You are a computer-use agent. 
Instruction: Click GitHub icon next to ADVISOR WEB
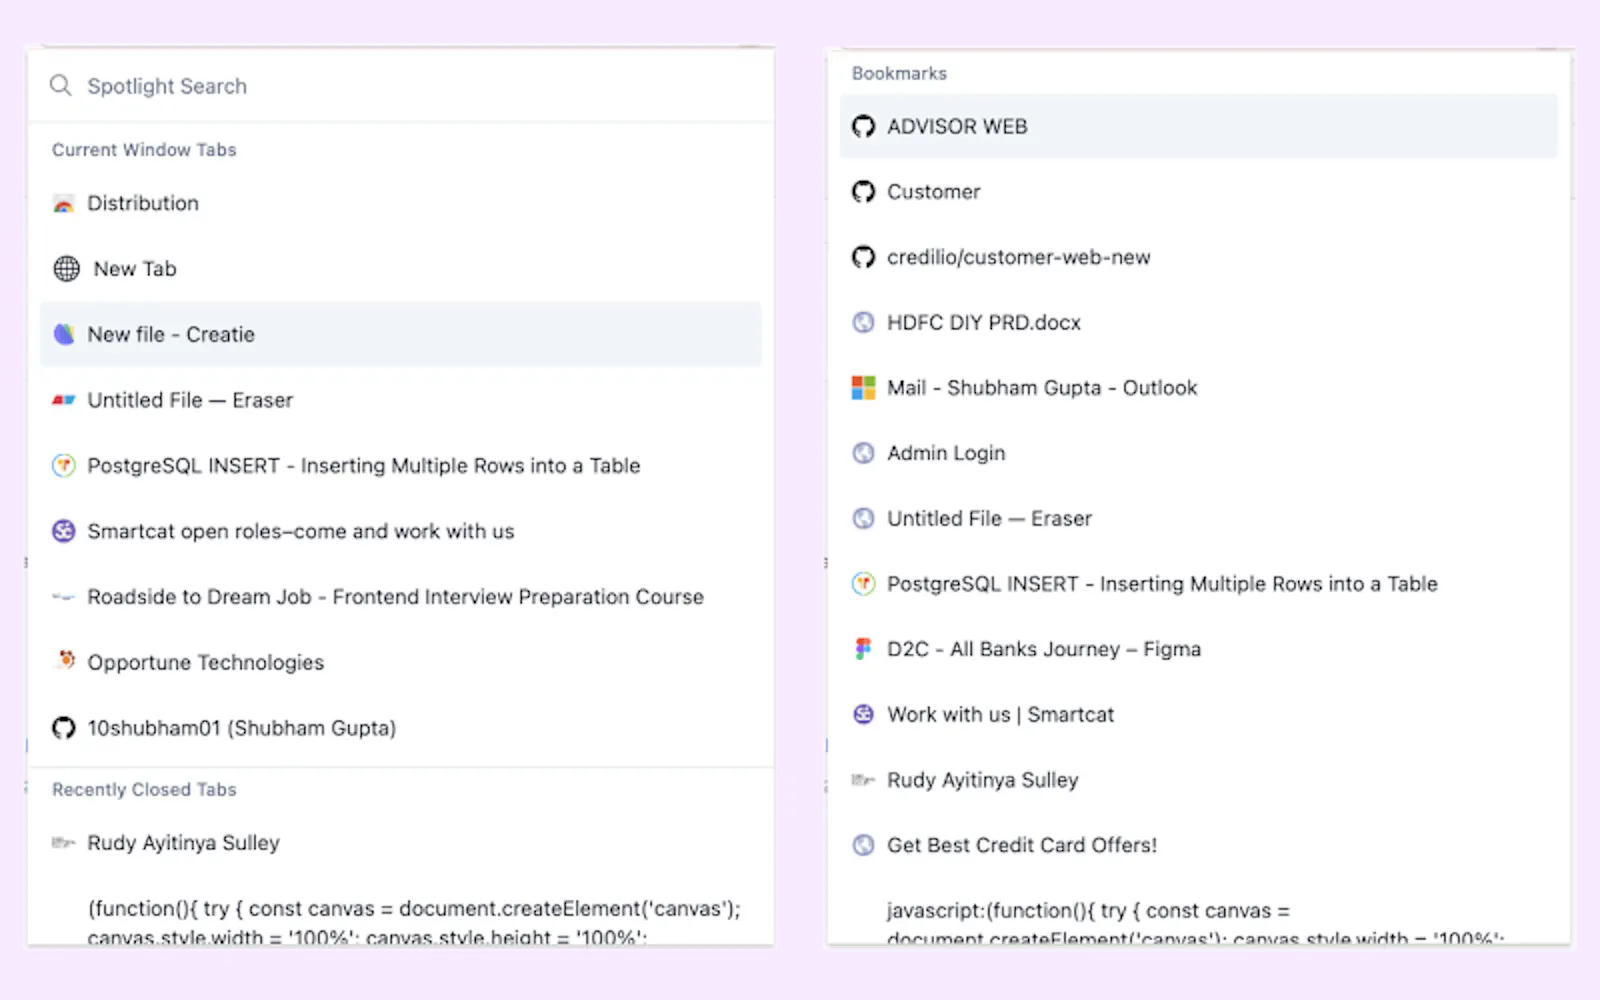point(863,126)
